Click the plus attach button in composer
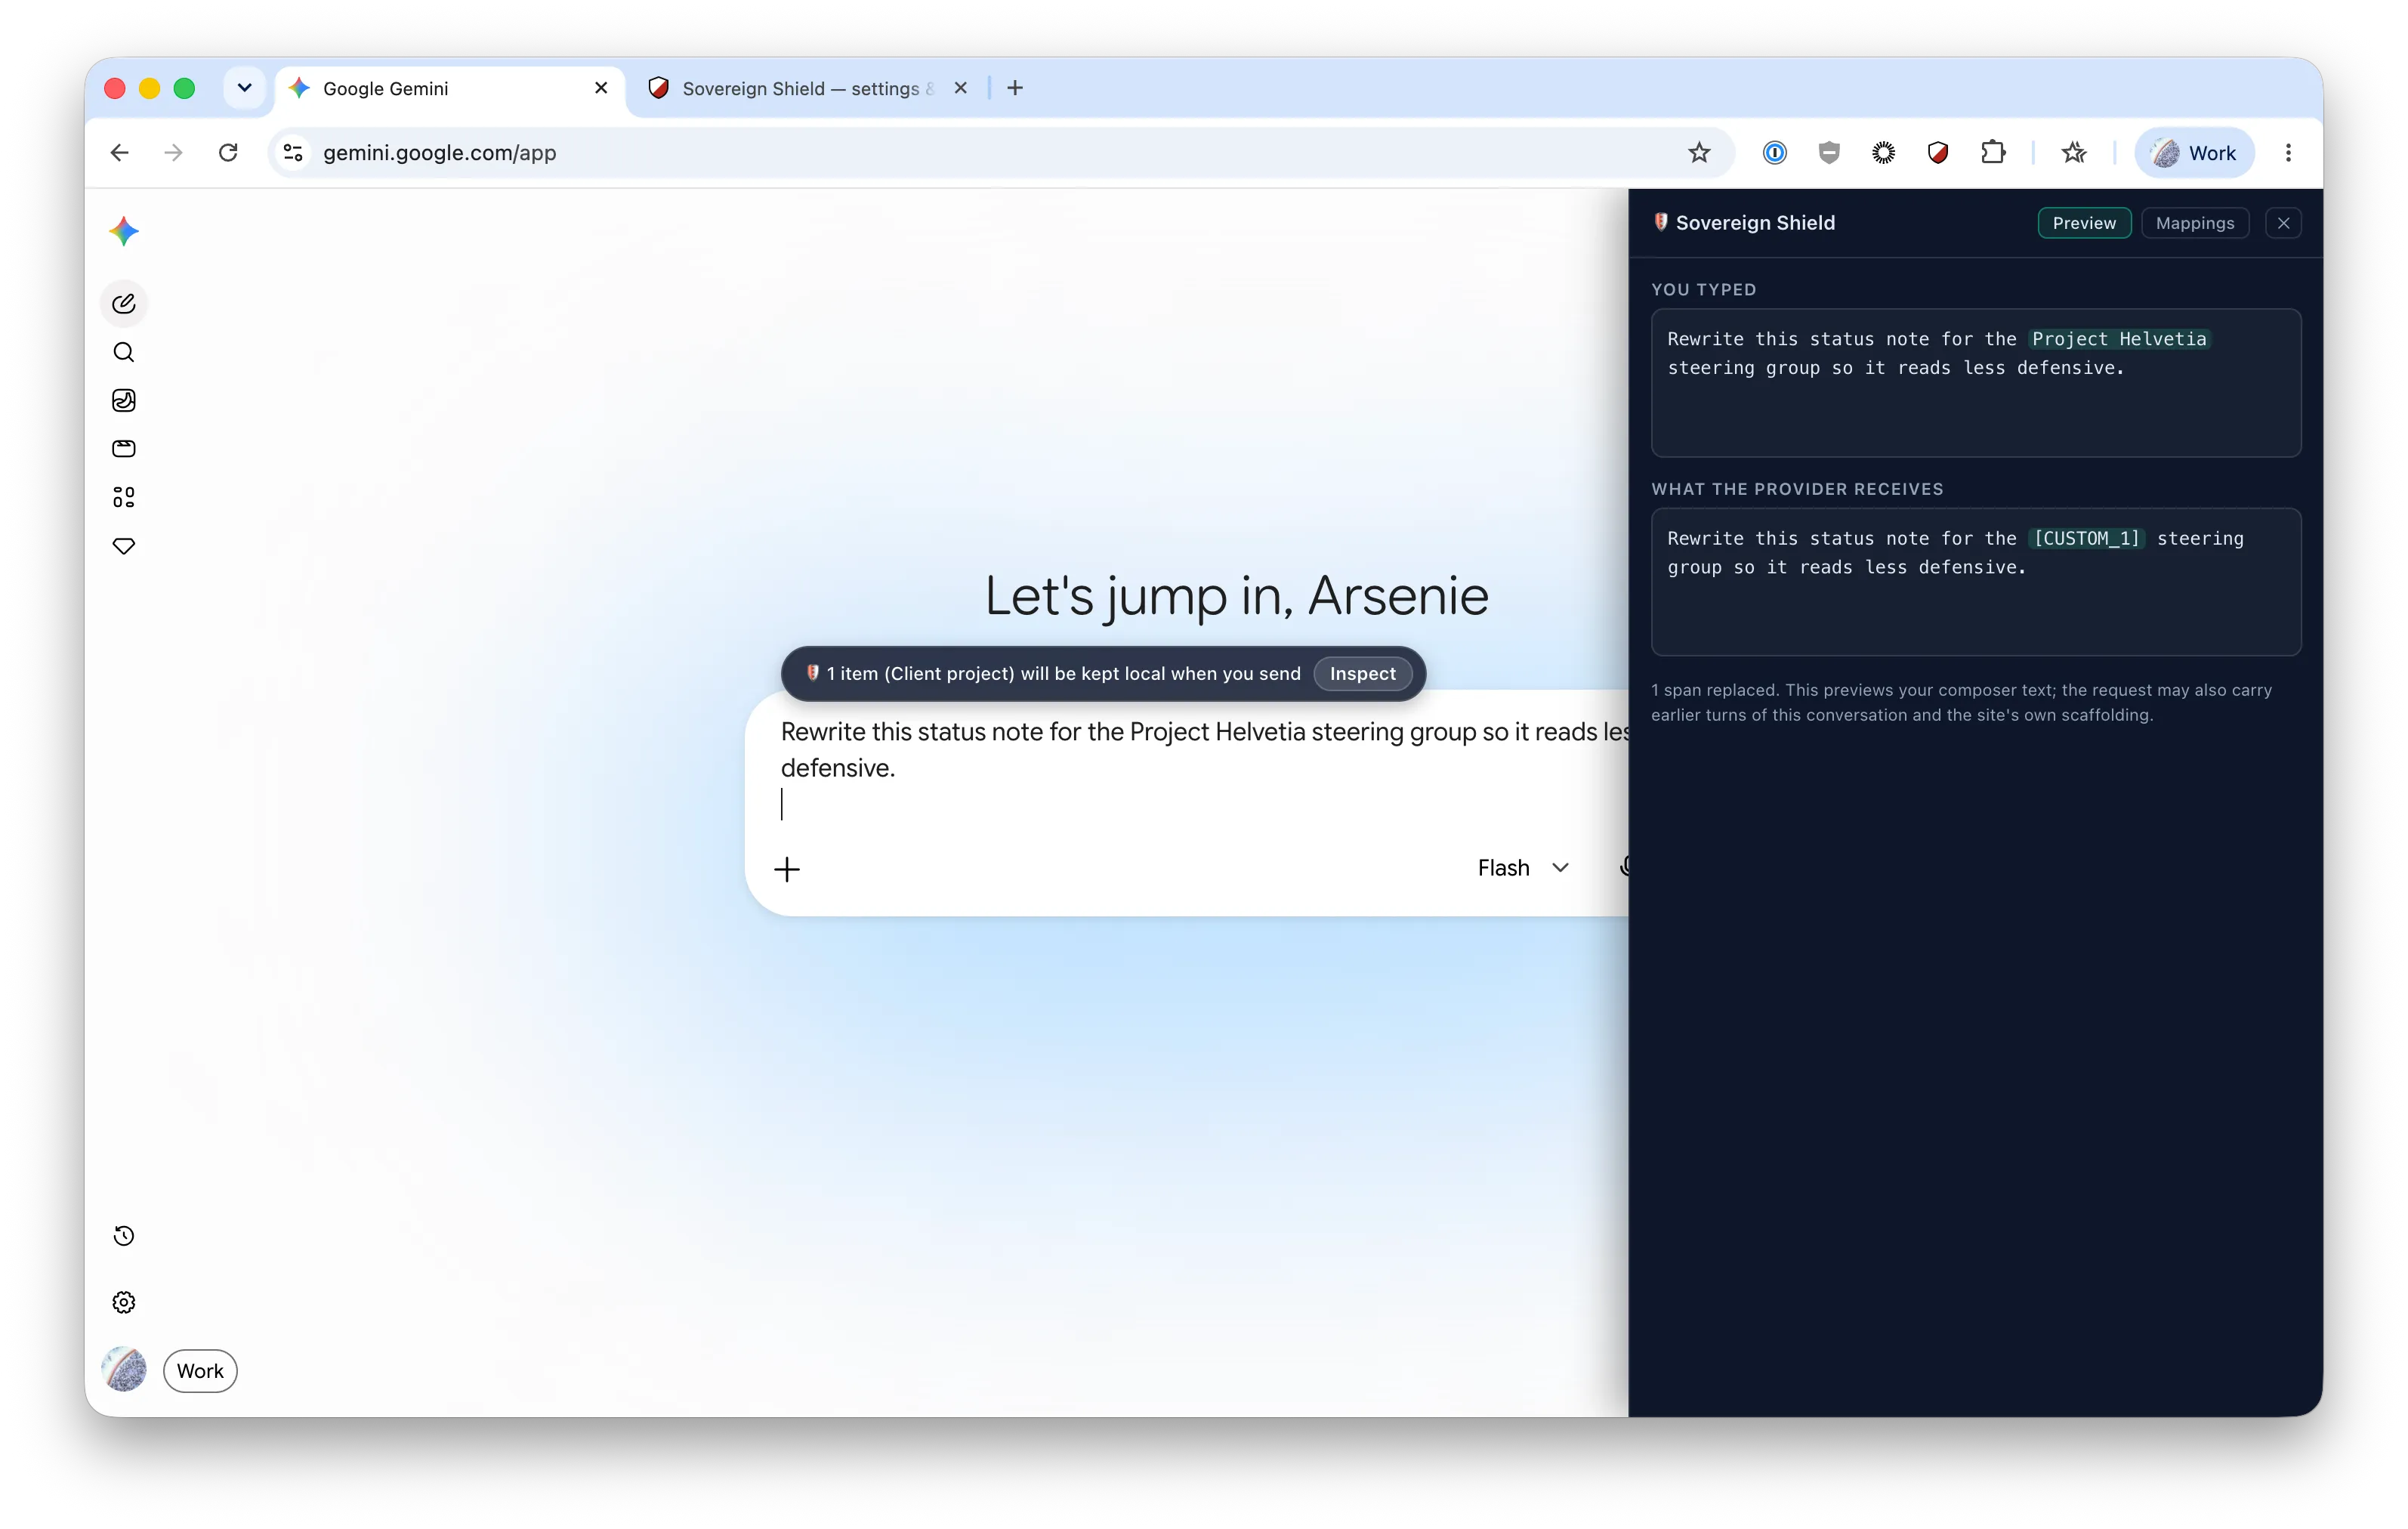The width and height of the screenshot is (2408, 1529). pos(787,869)
